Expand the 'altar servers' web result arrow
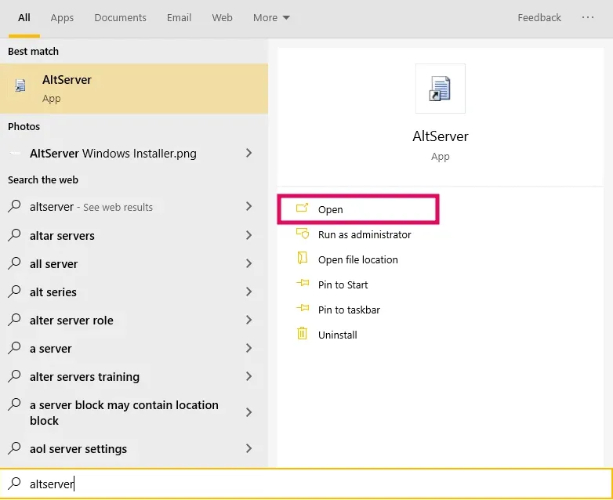The width and height of the screenshot is (613, 500). [x=249, y=236]
